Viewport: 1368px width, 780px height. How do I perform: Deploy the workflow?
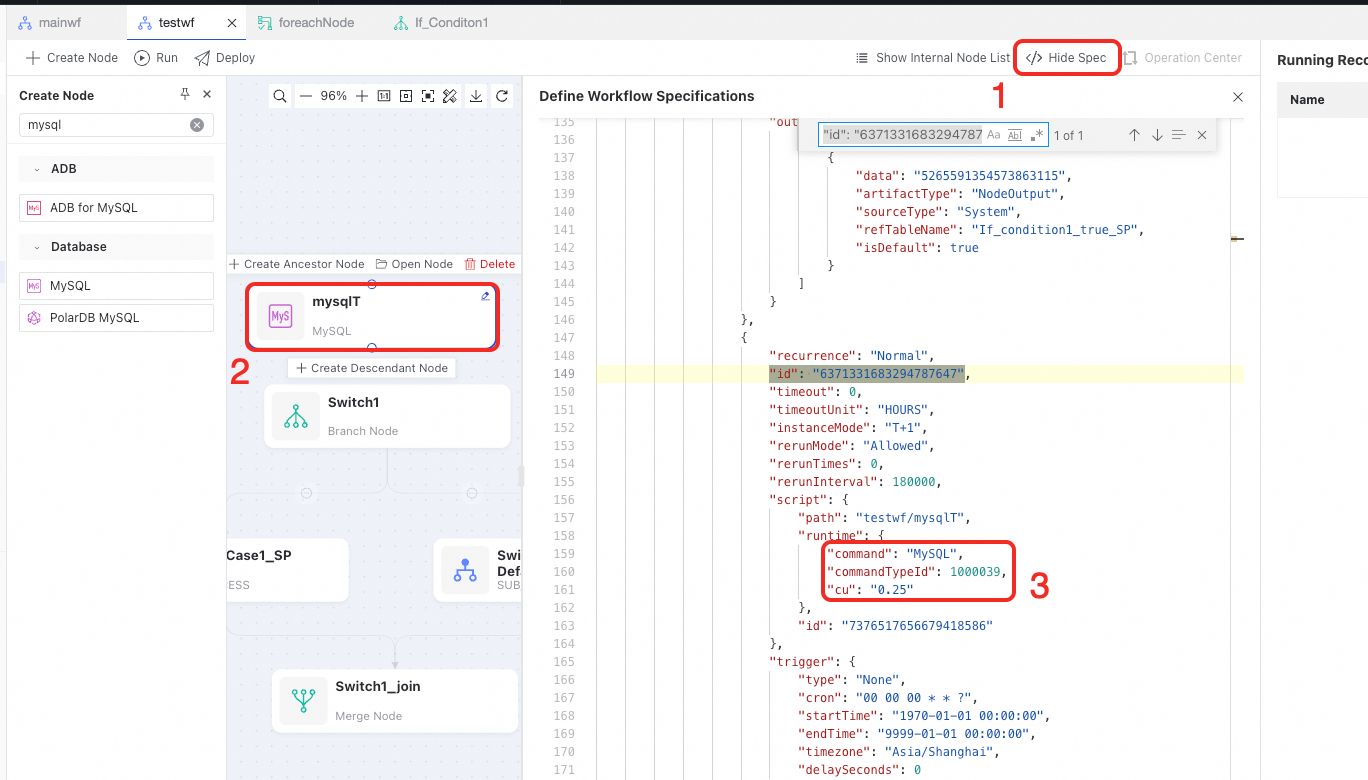click(225, 58)
